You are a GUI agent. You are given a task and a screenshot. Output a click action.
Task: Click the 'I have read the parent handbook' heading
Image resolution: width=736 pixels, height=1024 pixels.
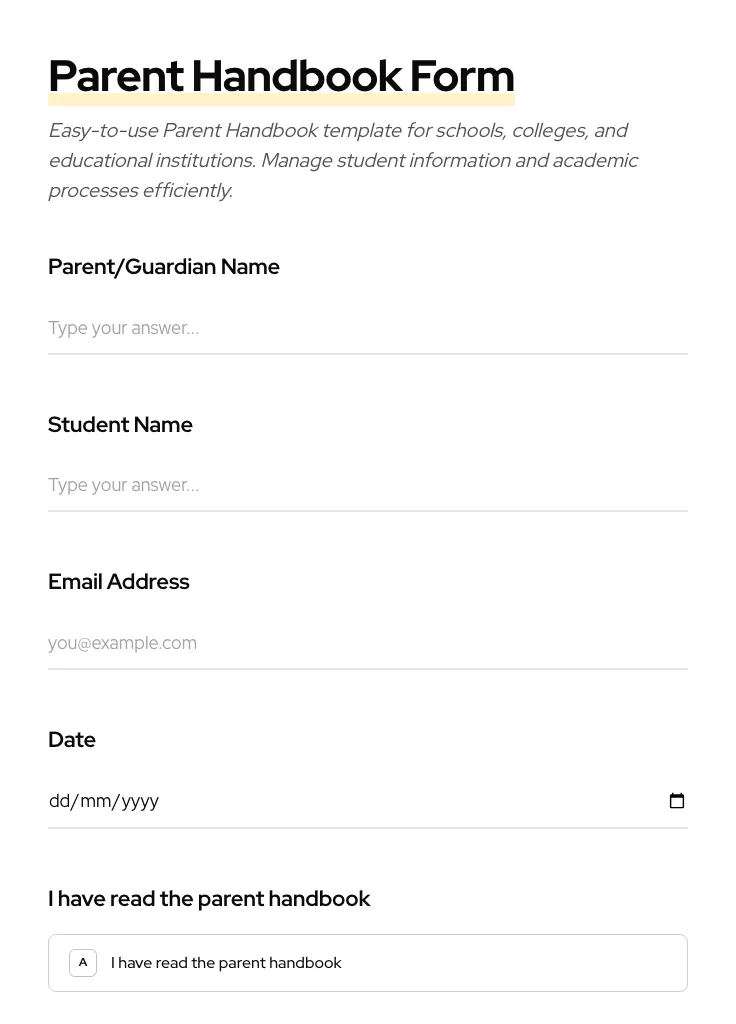coord(209,898)
